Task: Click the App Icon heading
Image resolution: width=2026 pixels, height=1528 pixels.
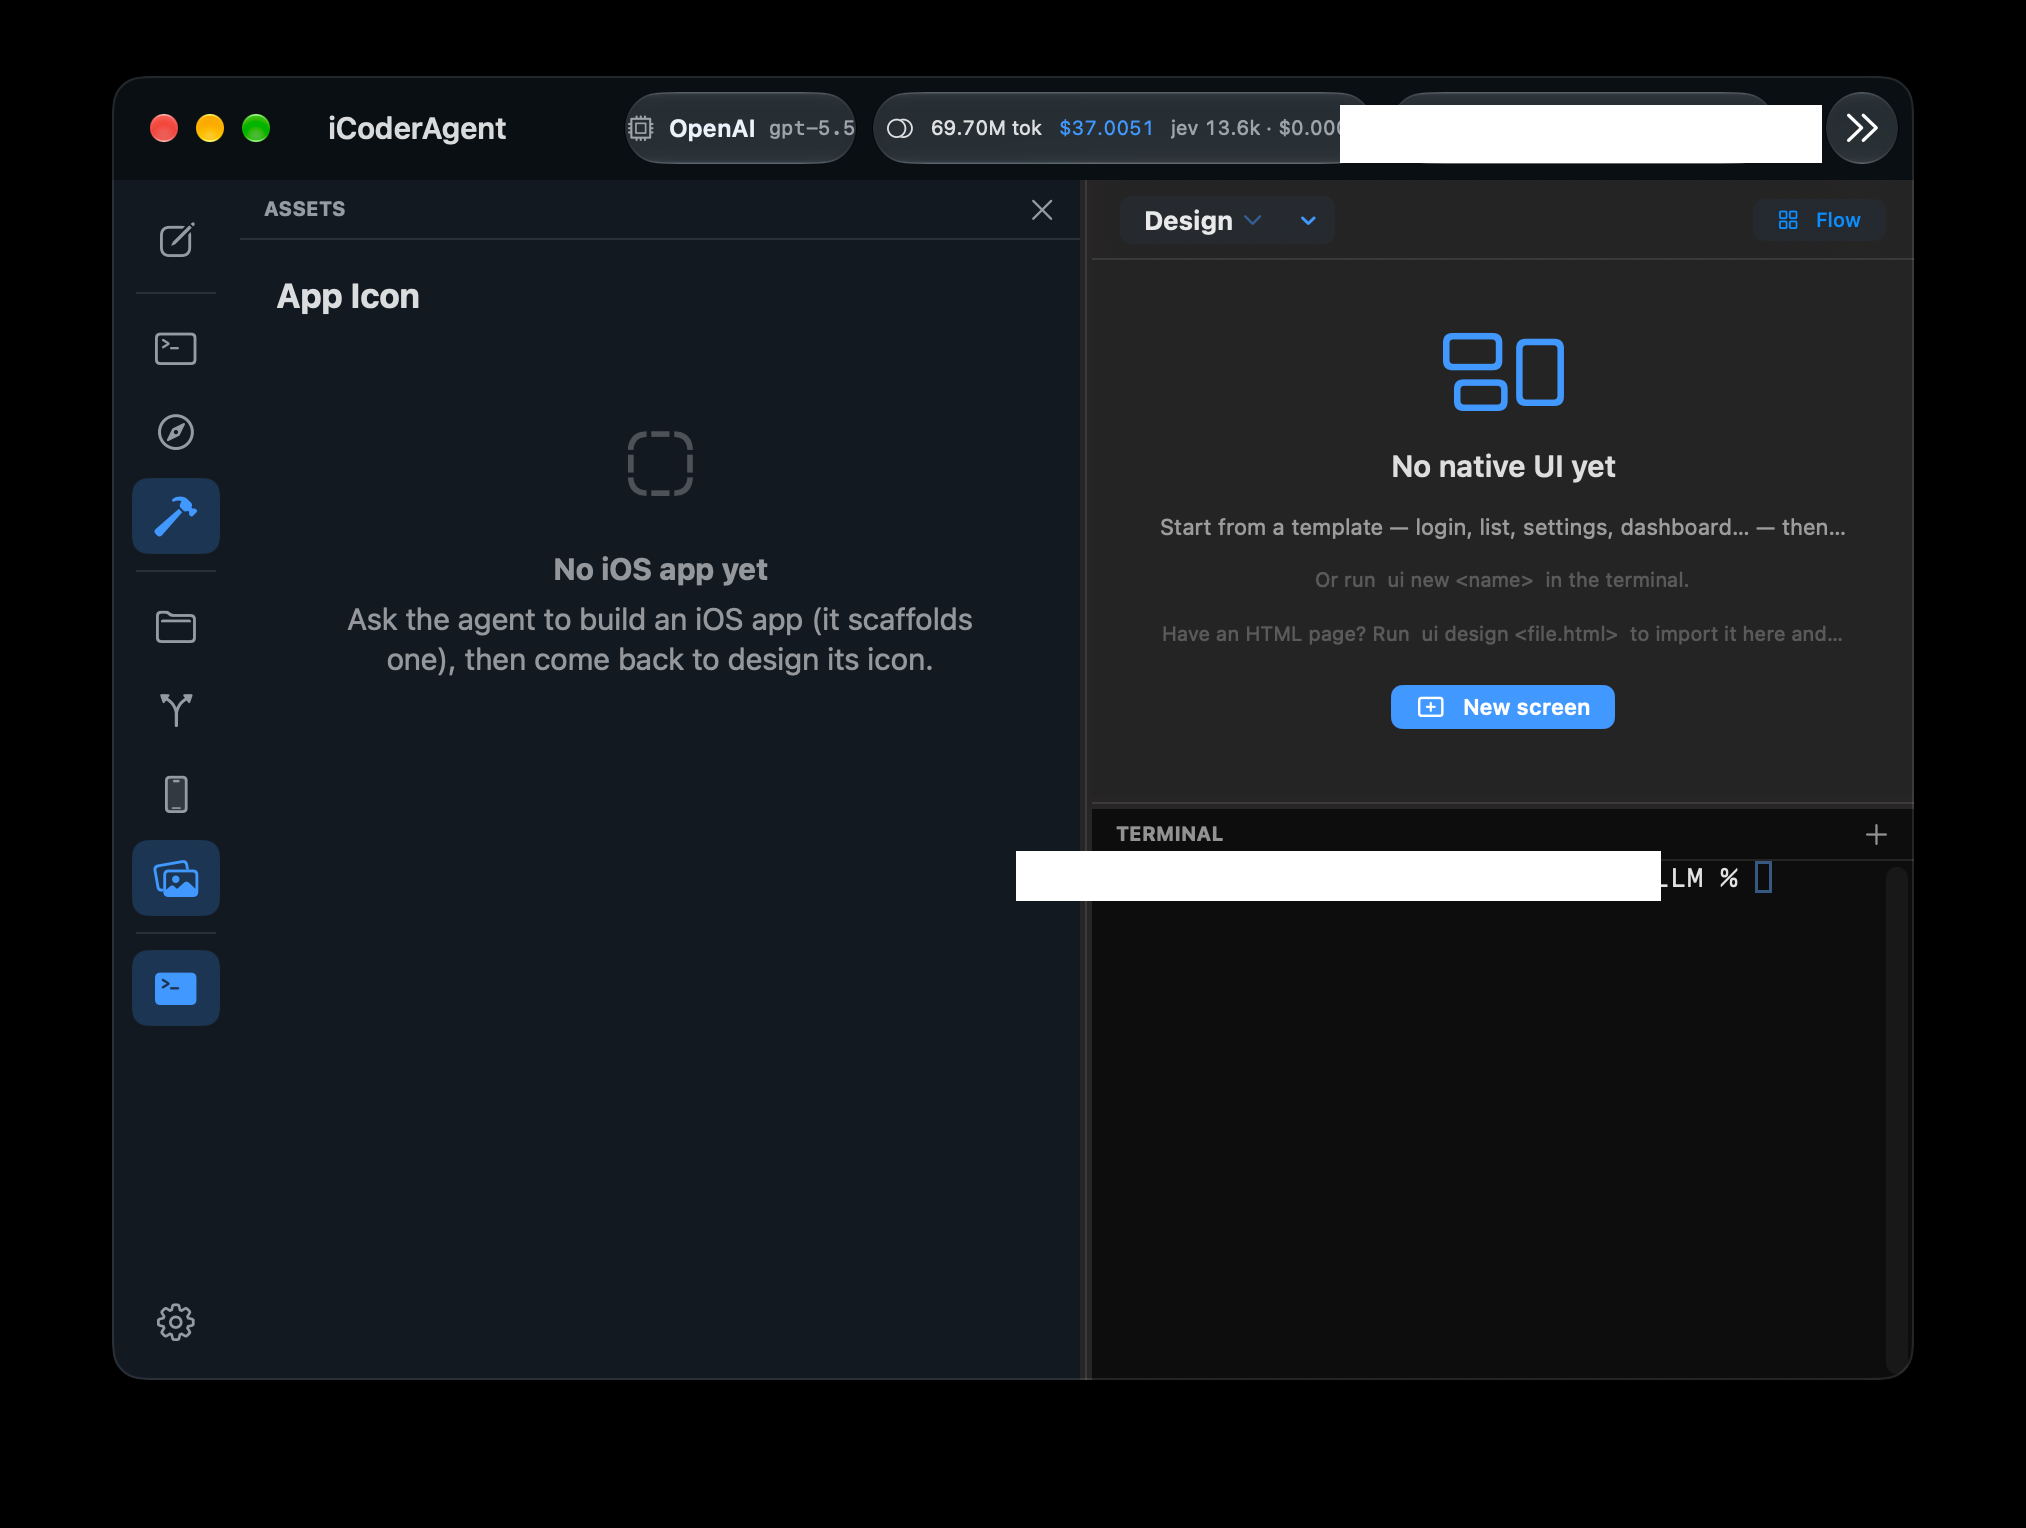Action: point(348,296)
